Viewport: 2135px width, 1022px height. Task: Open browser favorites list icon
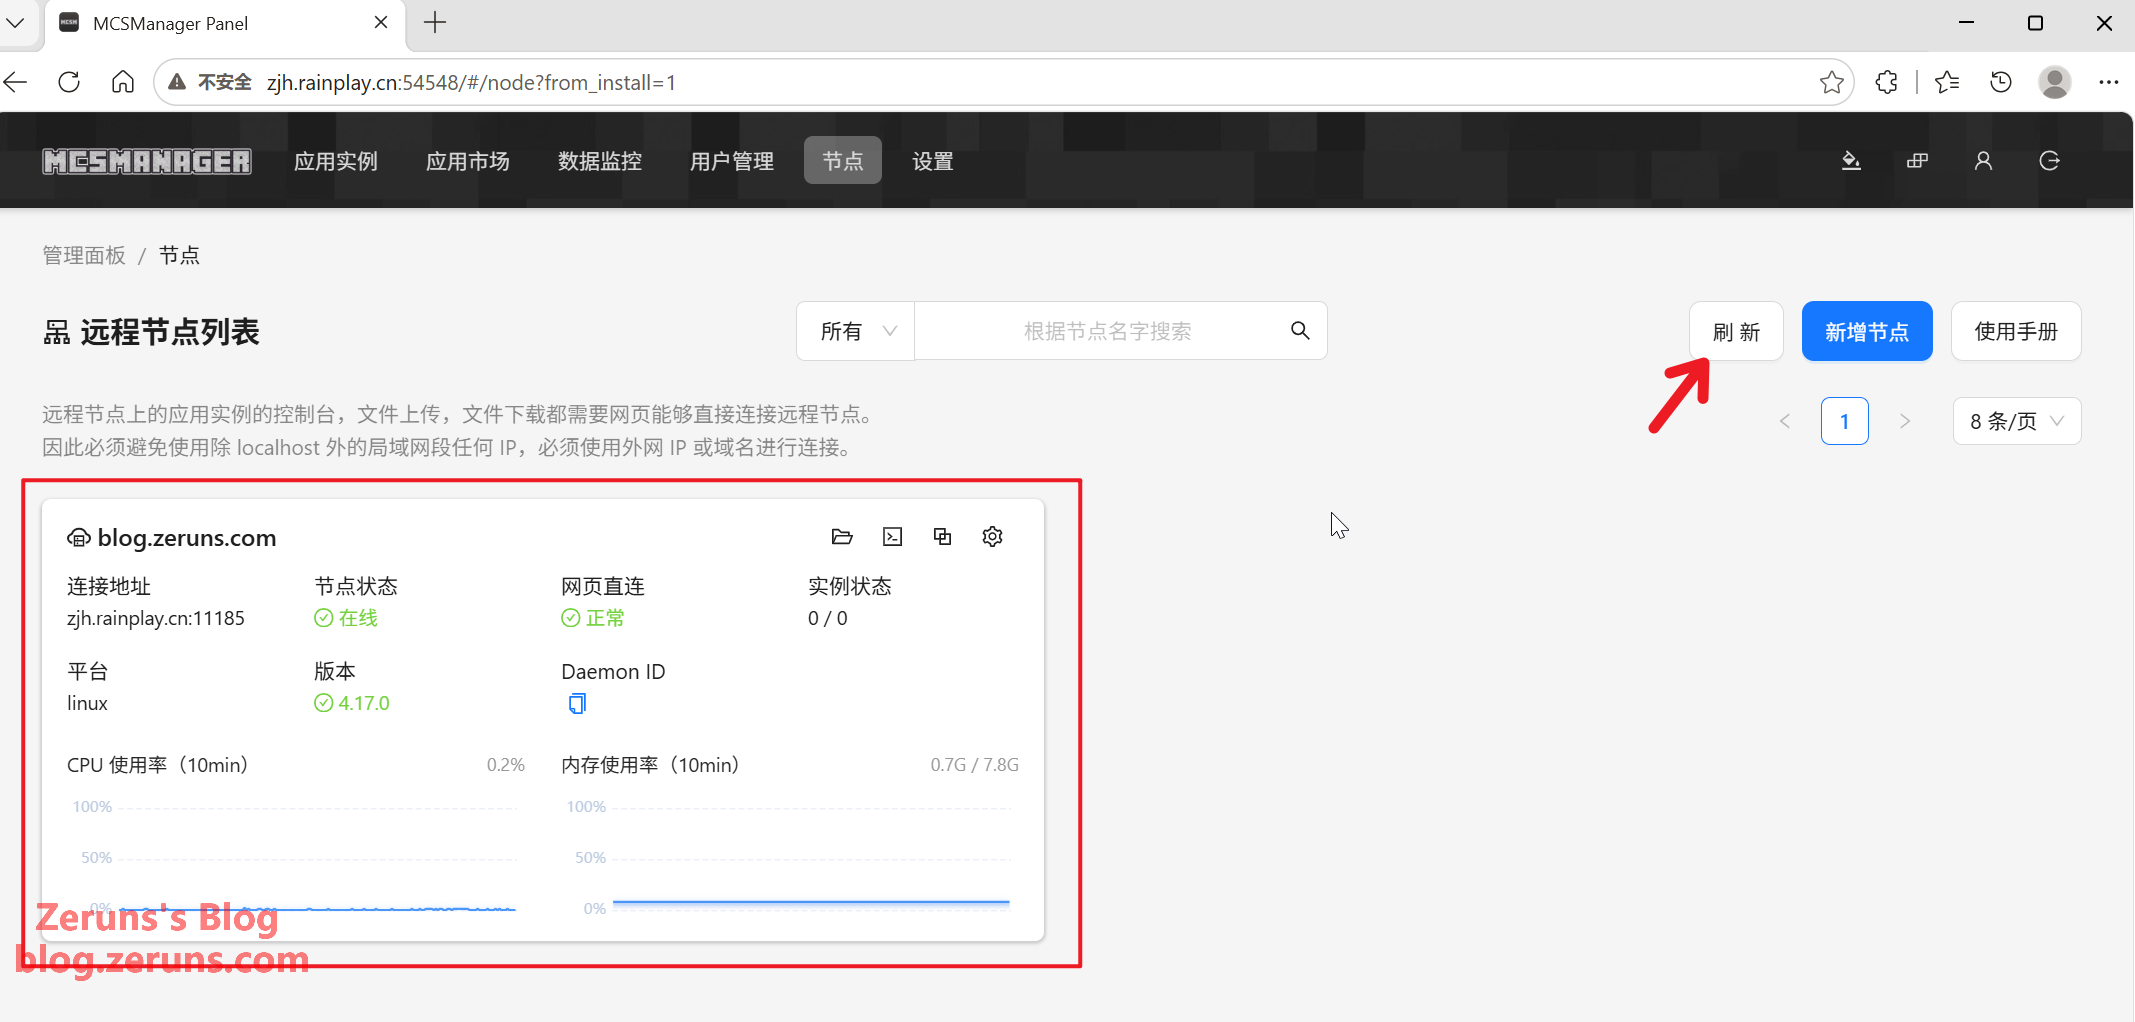1947,82
